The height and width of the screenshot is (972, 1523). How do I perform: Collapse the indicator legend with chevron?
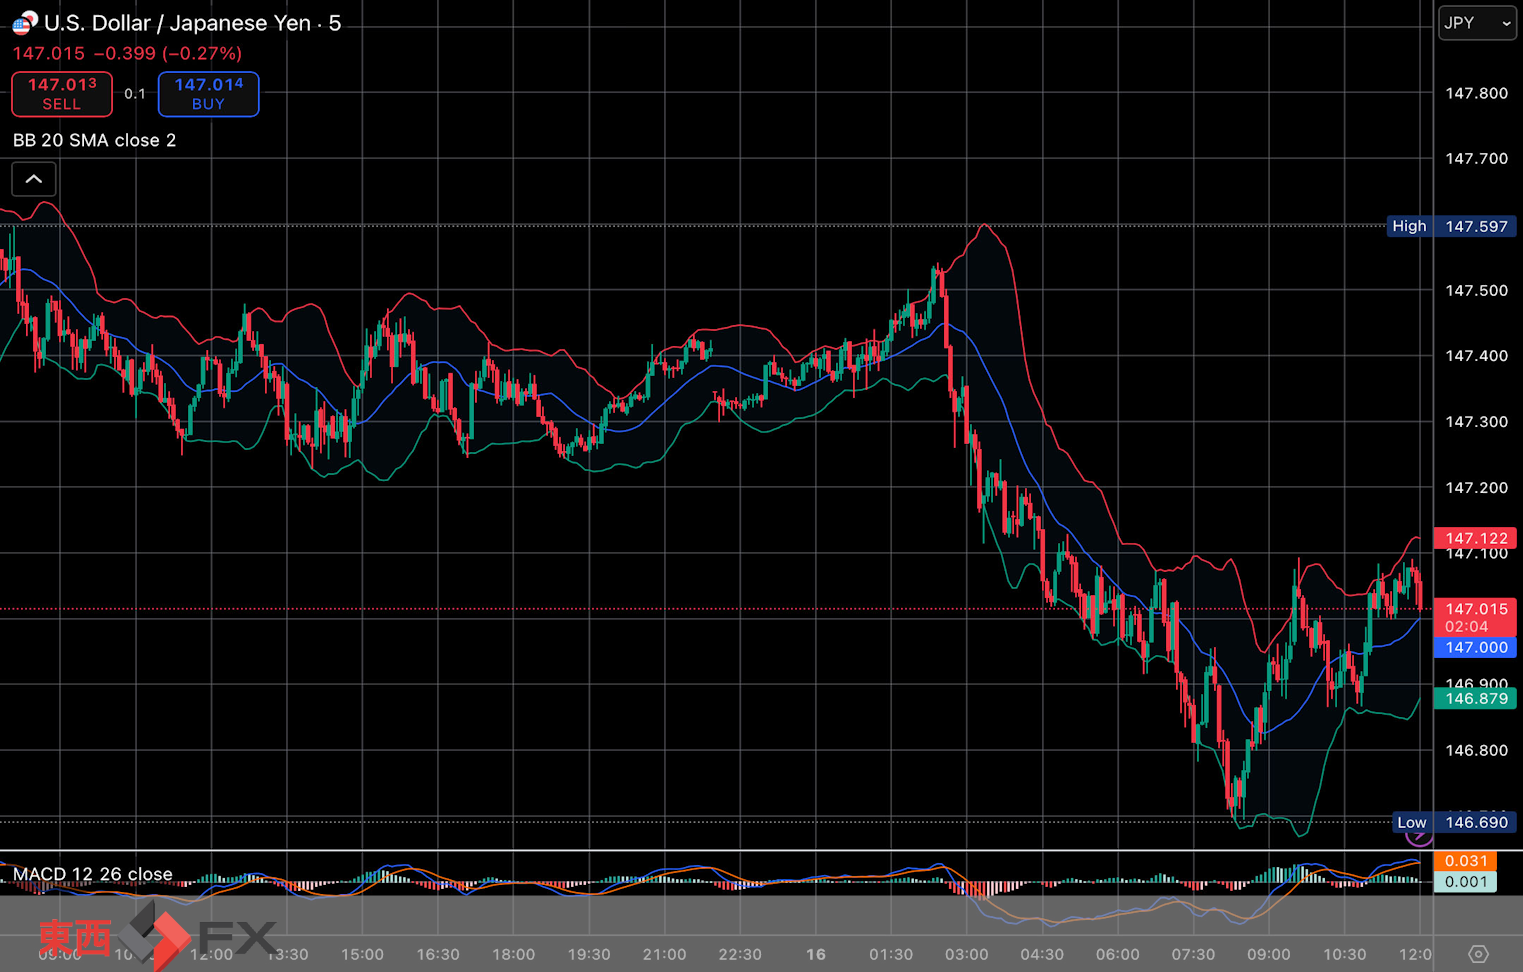[x=34, y=179]
